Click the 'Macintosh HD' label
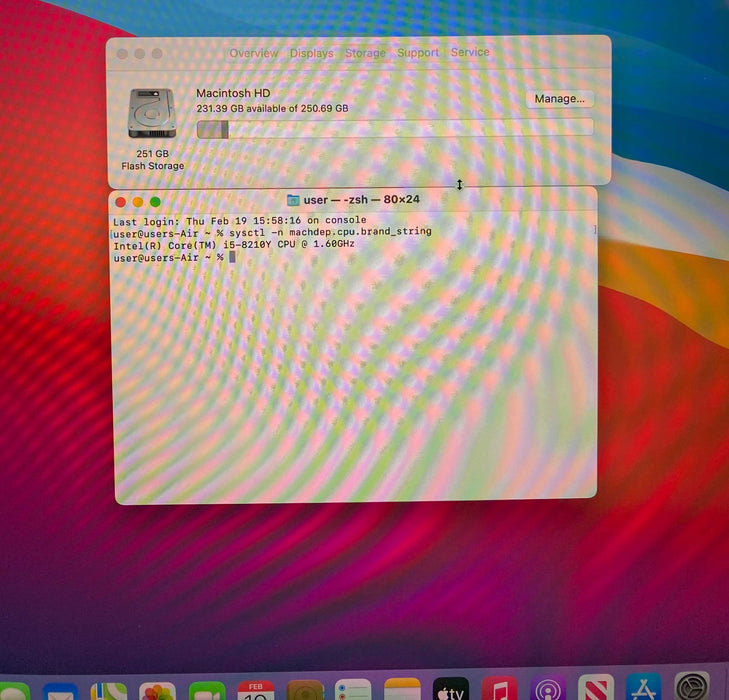The width and height of the screenshot is (729, 700). (233, 93)
